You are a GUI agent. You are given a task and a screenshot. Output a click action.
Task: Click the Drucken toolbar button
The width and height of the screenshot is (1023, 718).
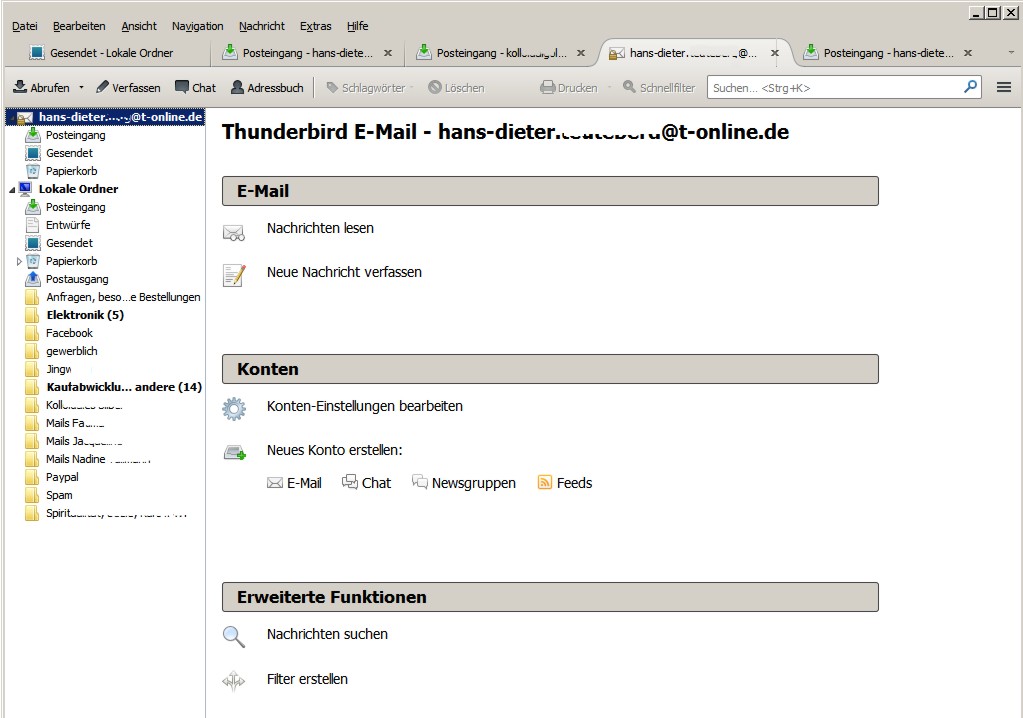click(569, 87)
